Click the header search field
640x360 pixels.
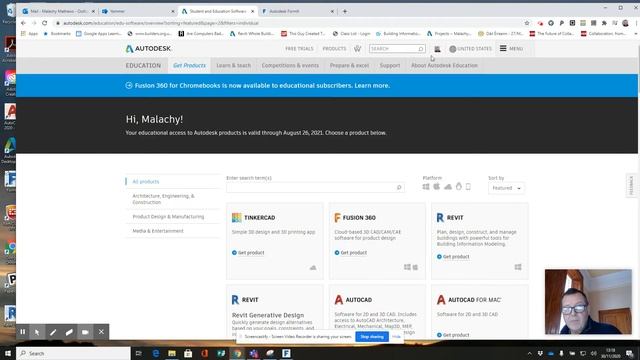[x=397, y=49]
